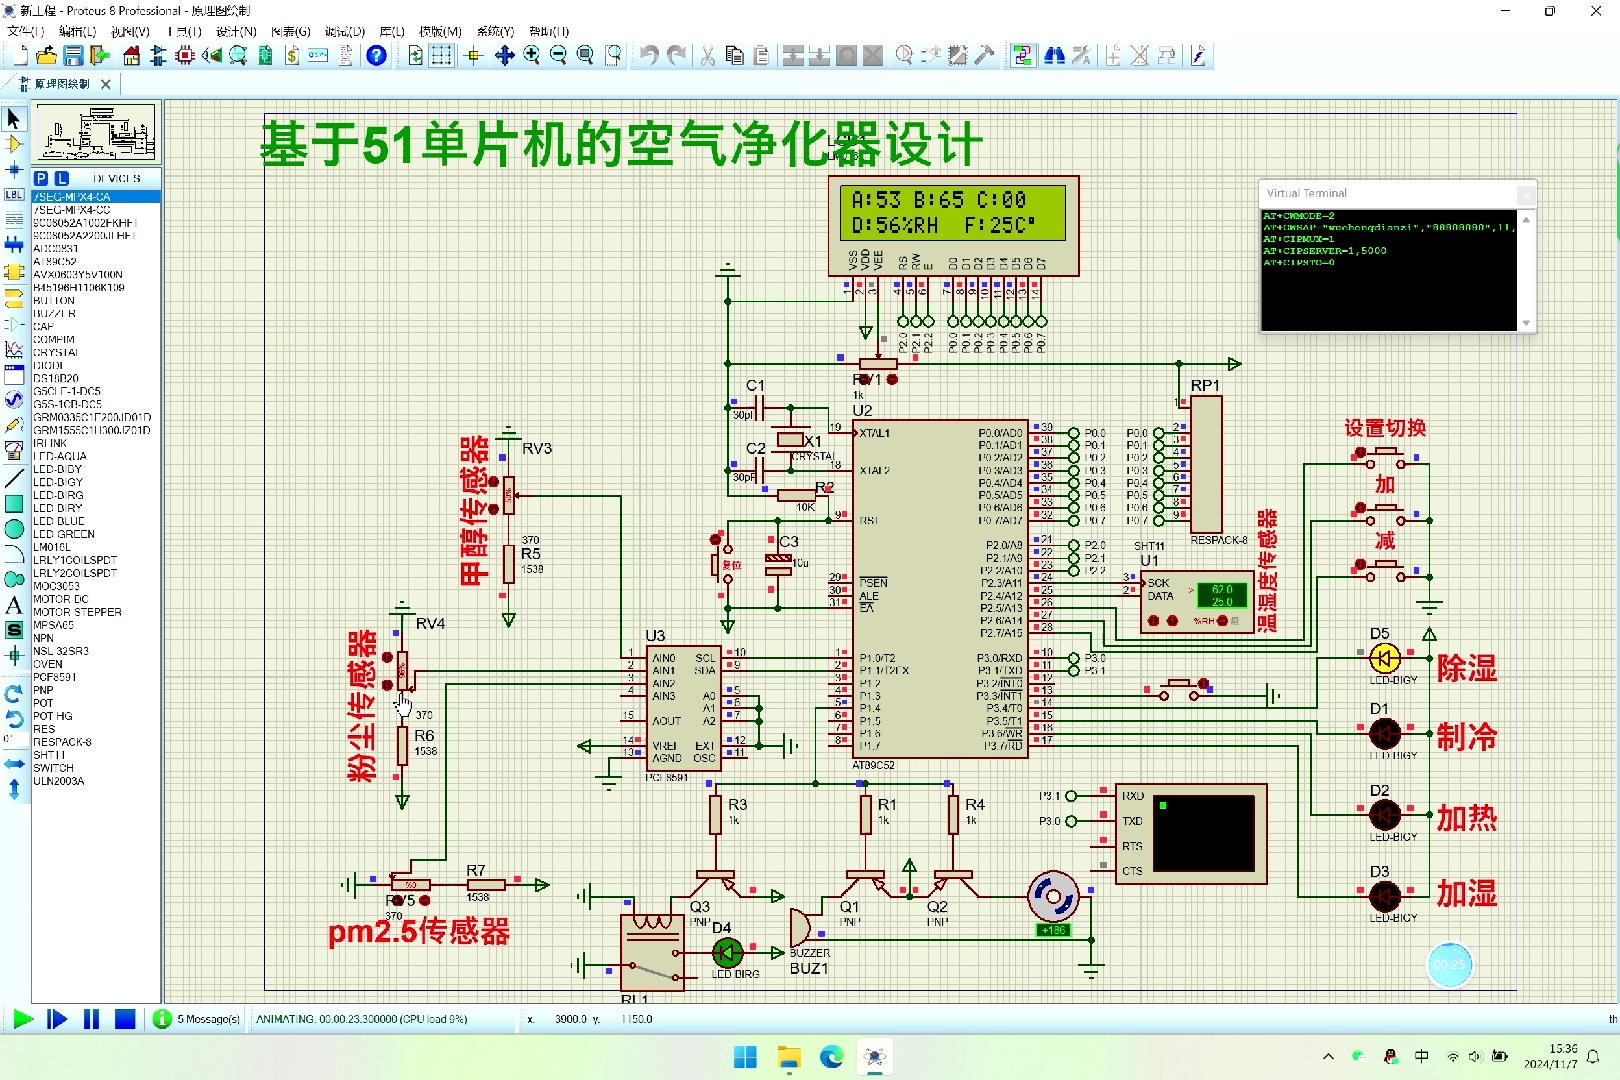Image resolution: width=1620 pixels, height=1080 pixels.
Task: Select the Graph Mode tool
Action: coord(13,349)
